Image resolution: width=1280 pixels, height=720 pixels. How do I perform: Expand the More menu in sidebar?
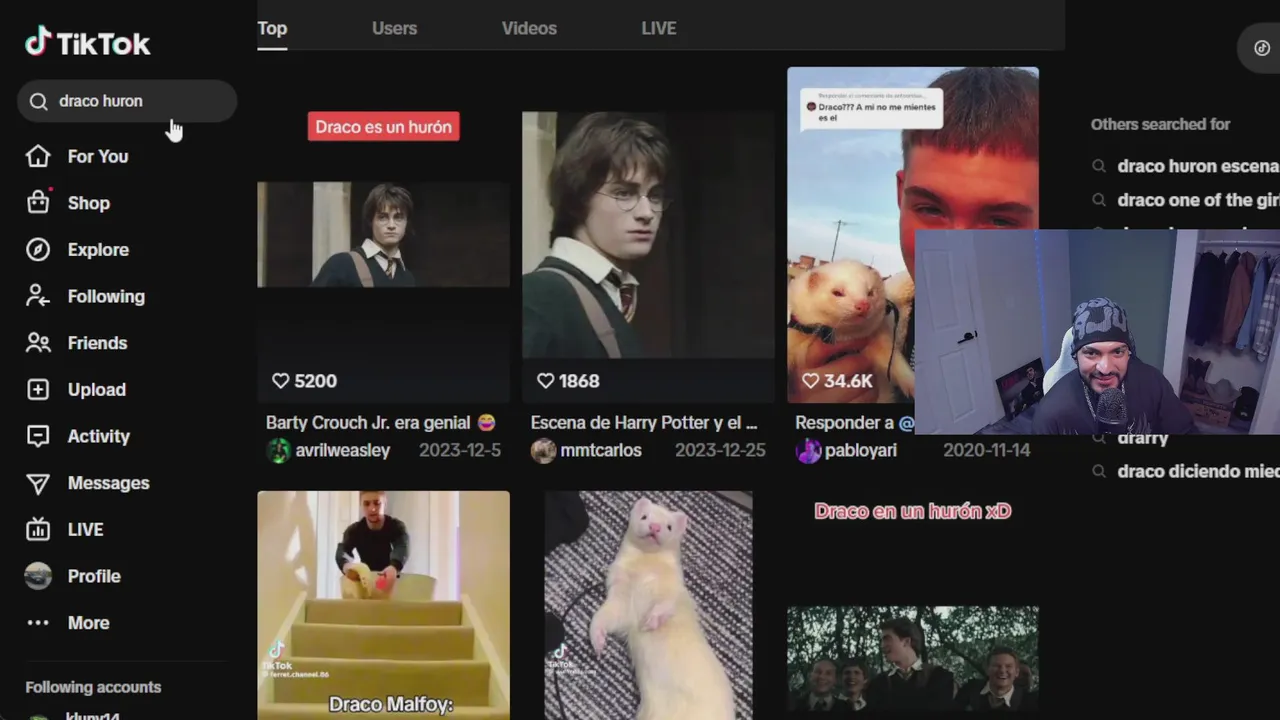coord(88,623)
